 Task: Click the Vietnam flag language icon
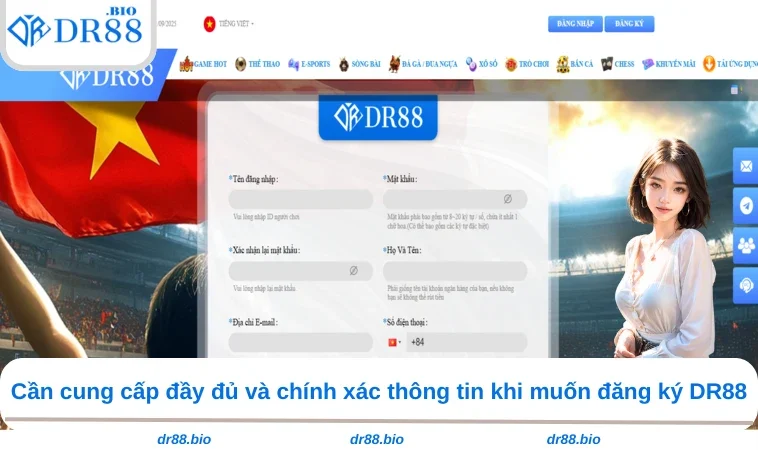click(209, 24)
